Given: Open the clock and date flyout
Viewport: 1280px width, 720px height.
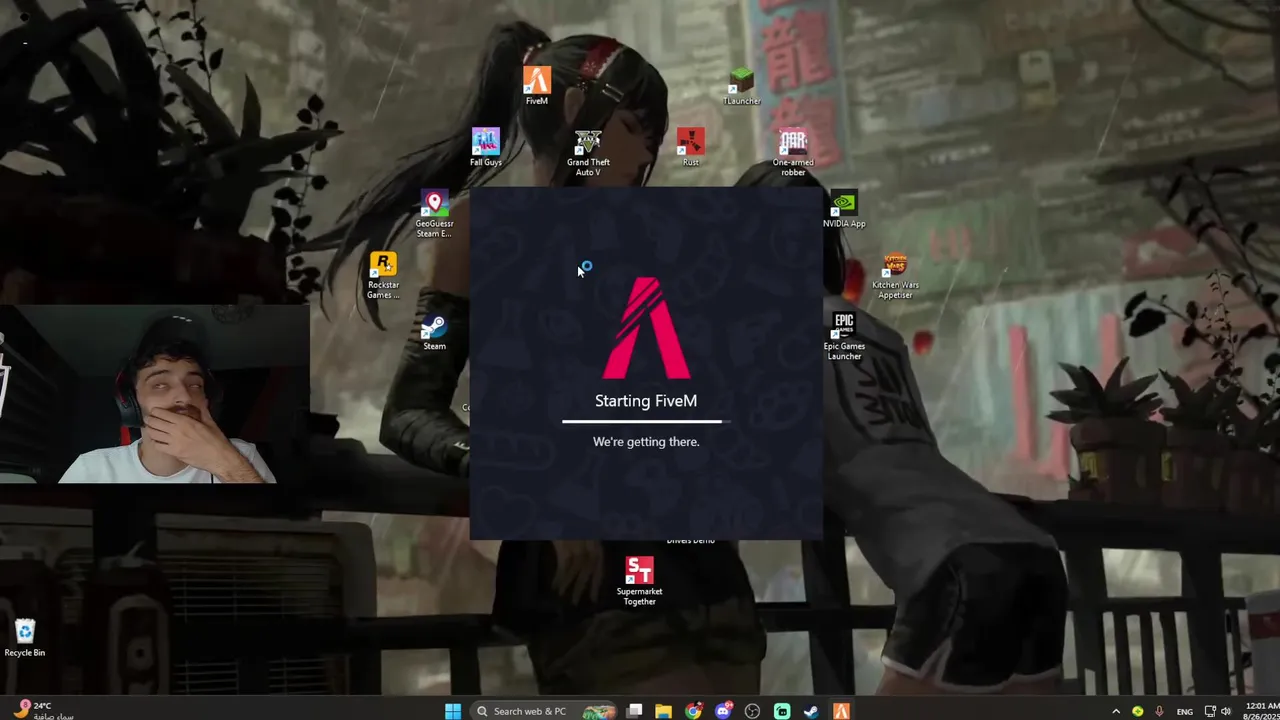Looking at the screenshot, I should 1259,711.
